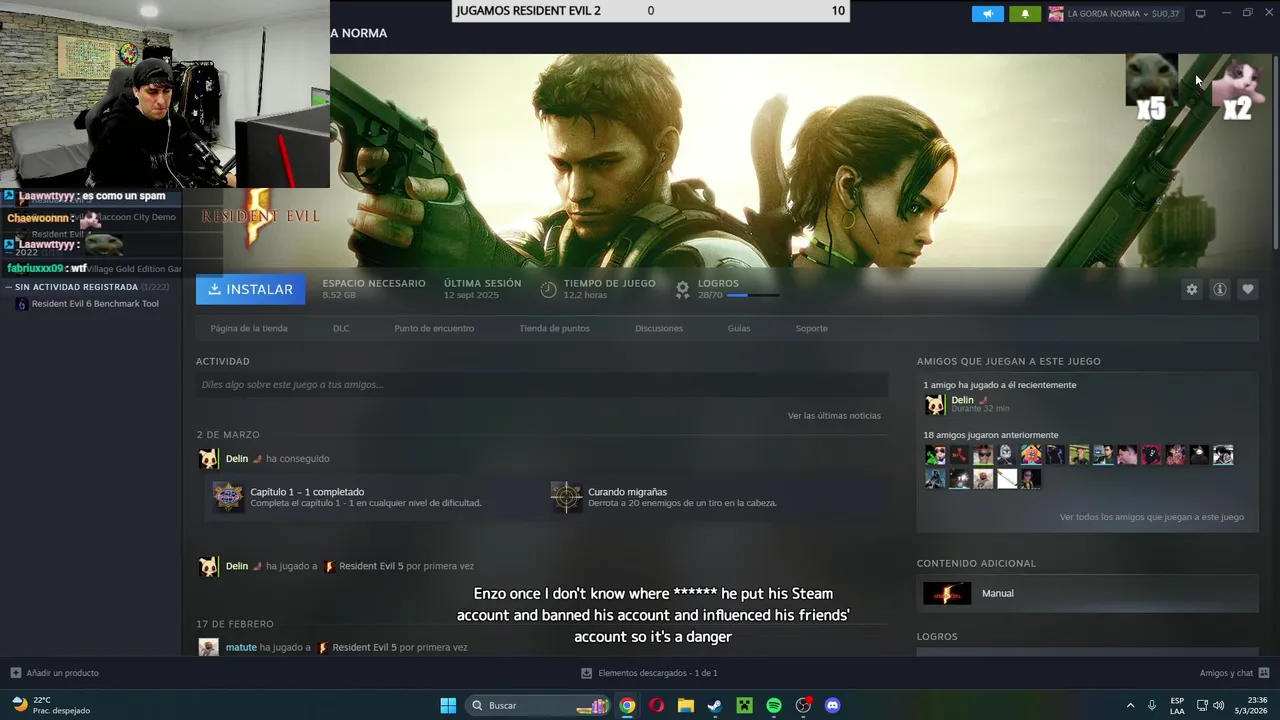The height and width of the screenshot is (720, 1280).
Task: Open the volume tray icon
Action: point(1218,705)
